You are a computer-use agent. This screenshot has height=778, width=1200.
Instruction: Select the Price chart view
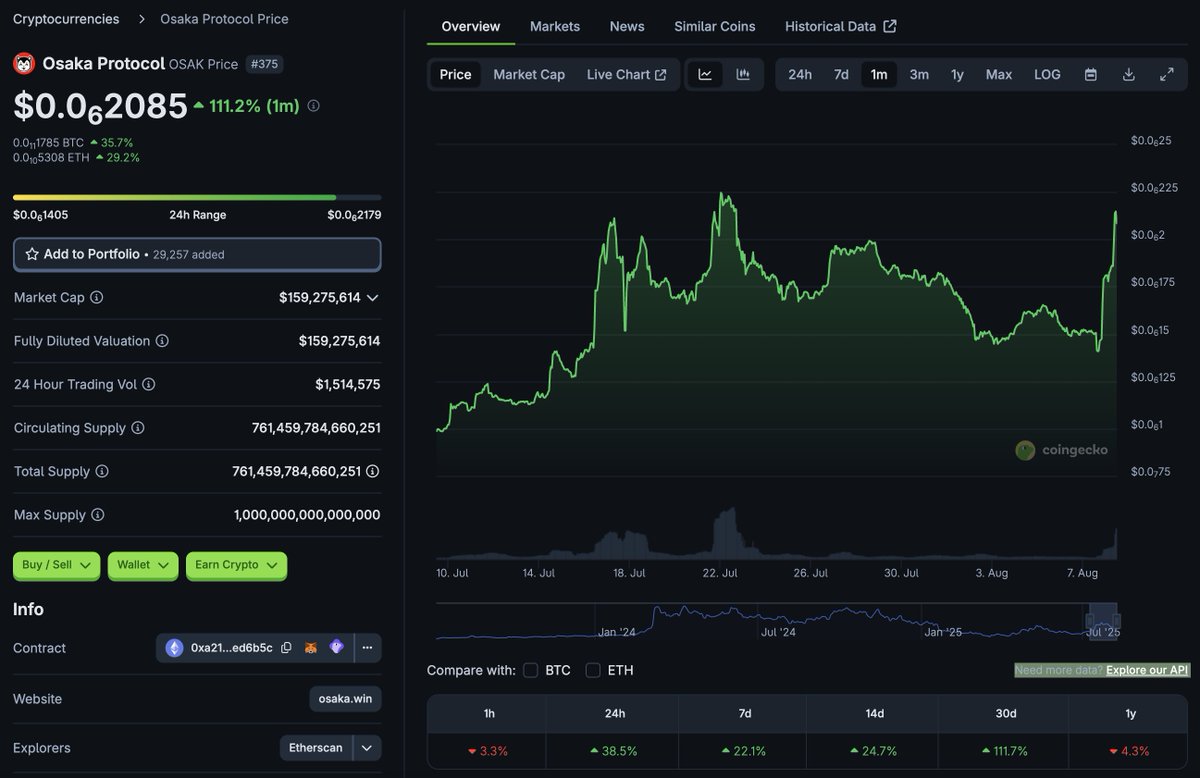[x=456, y=75]
